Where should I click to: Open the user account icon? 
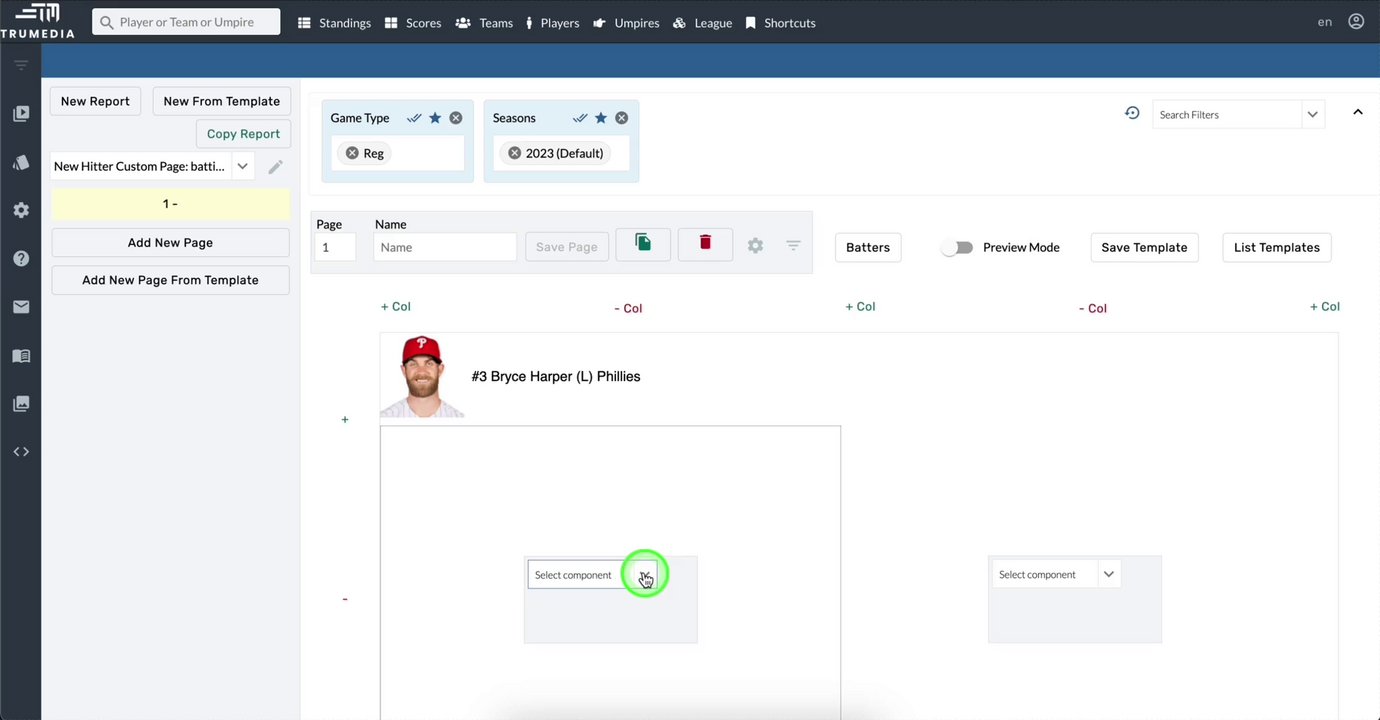pyautogui.click(x=1356, y=21)
